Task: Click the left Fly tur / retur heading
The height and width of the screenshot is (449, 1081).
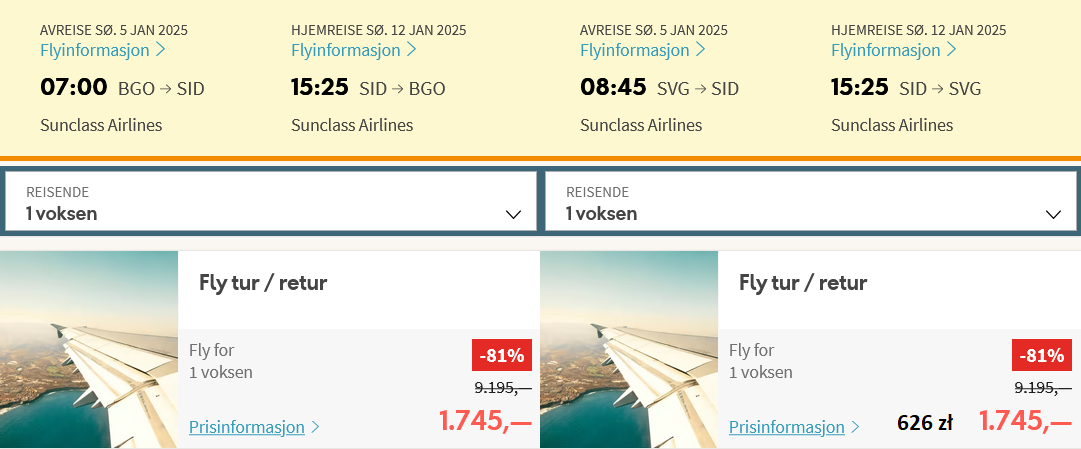Action: tap(263, 283)
